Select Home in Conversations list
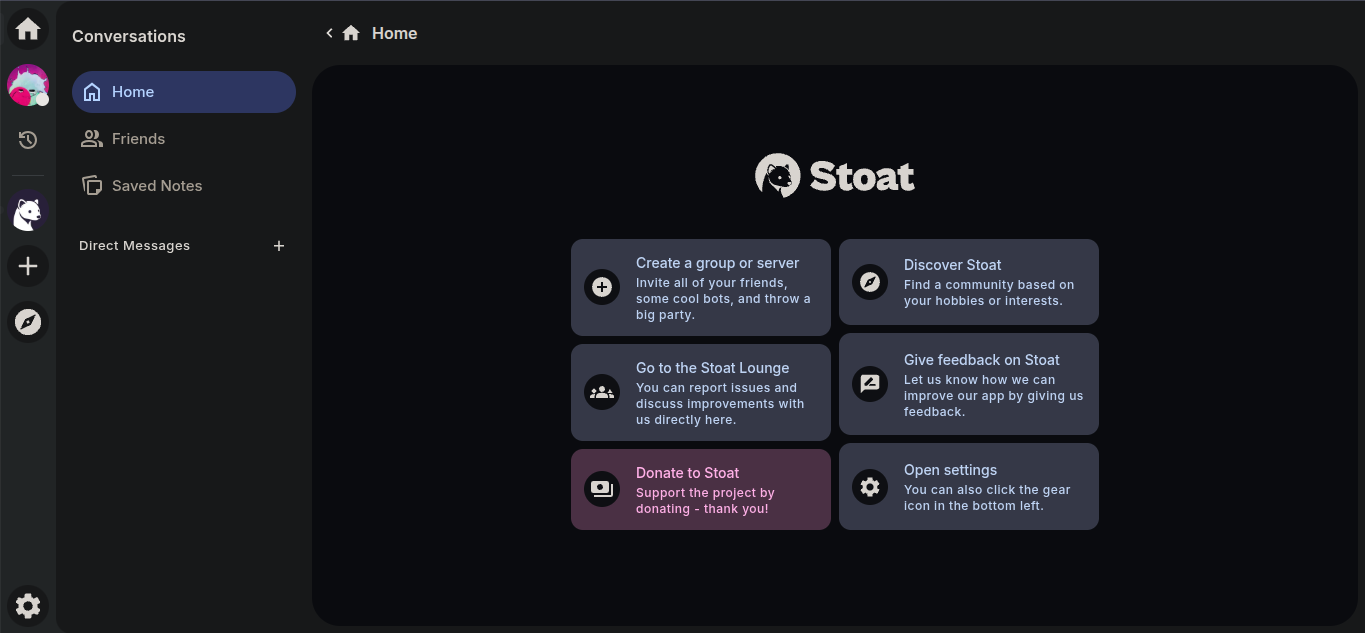Image resolution: width=1365 pixels, height=633 pixels. coord(183,92)
